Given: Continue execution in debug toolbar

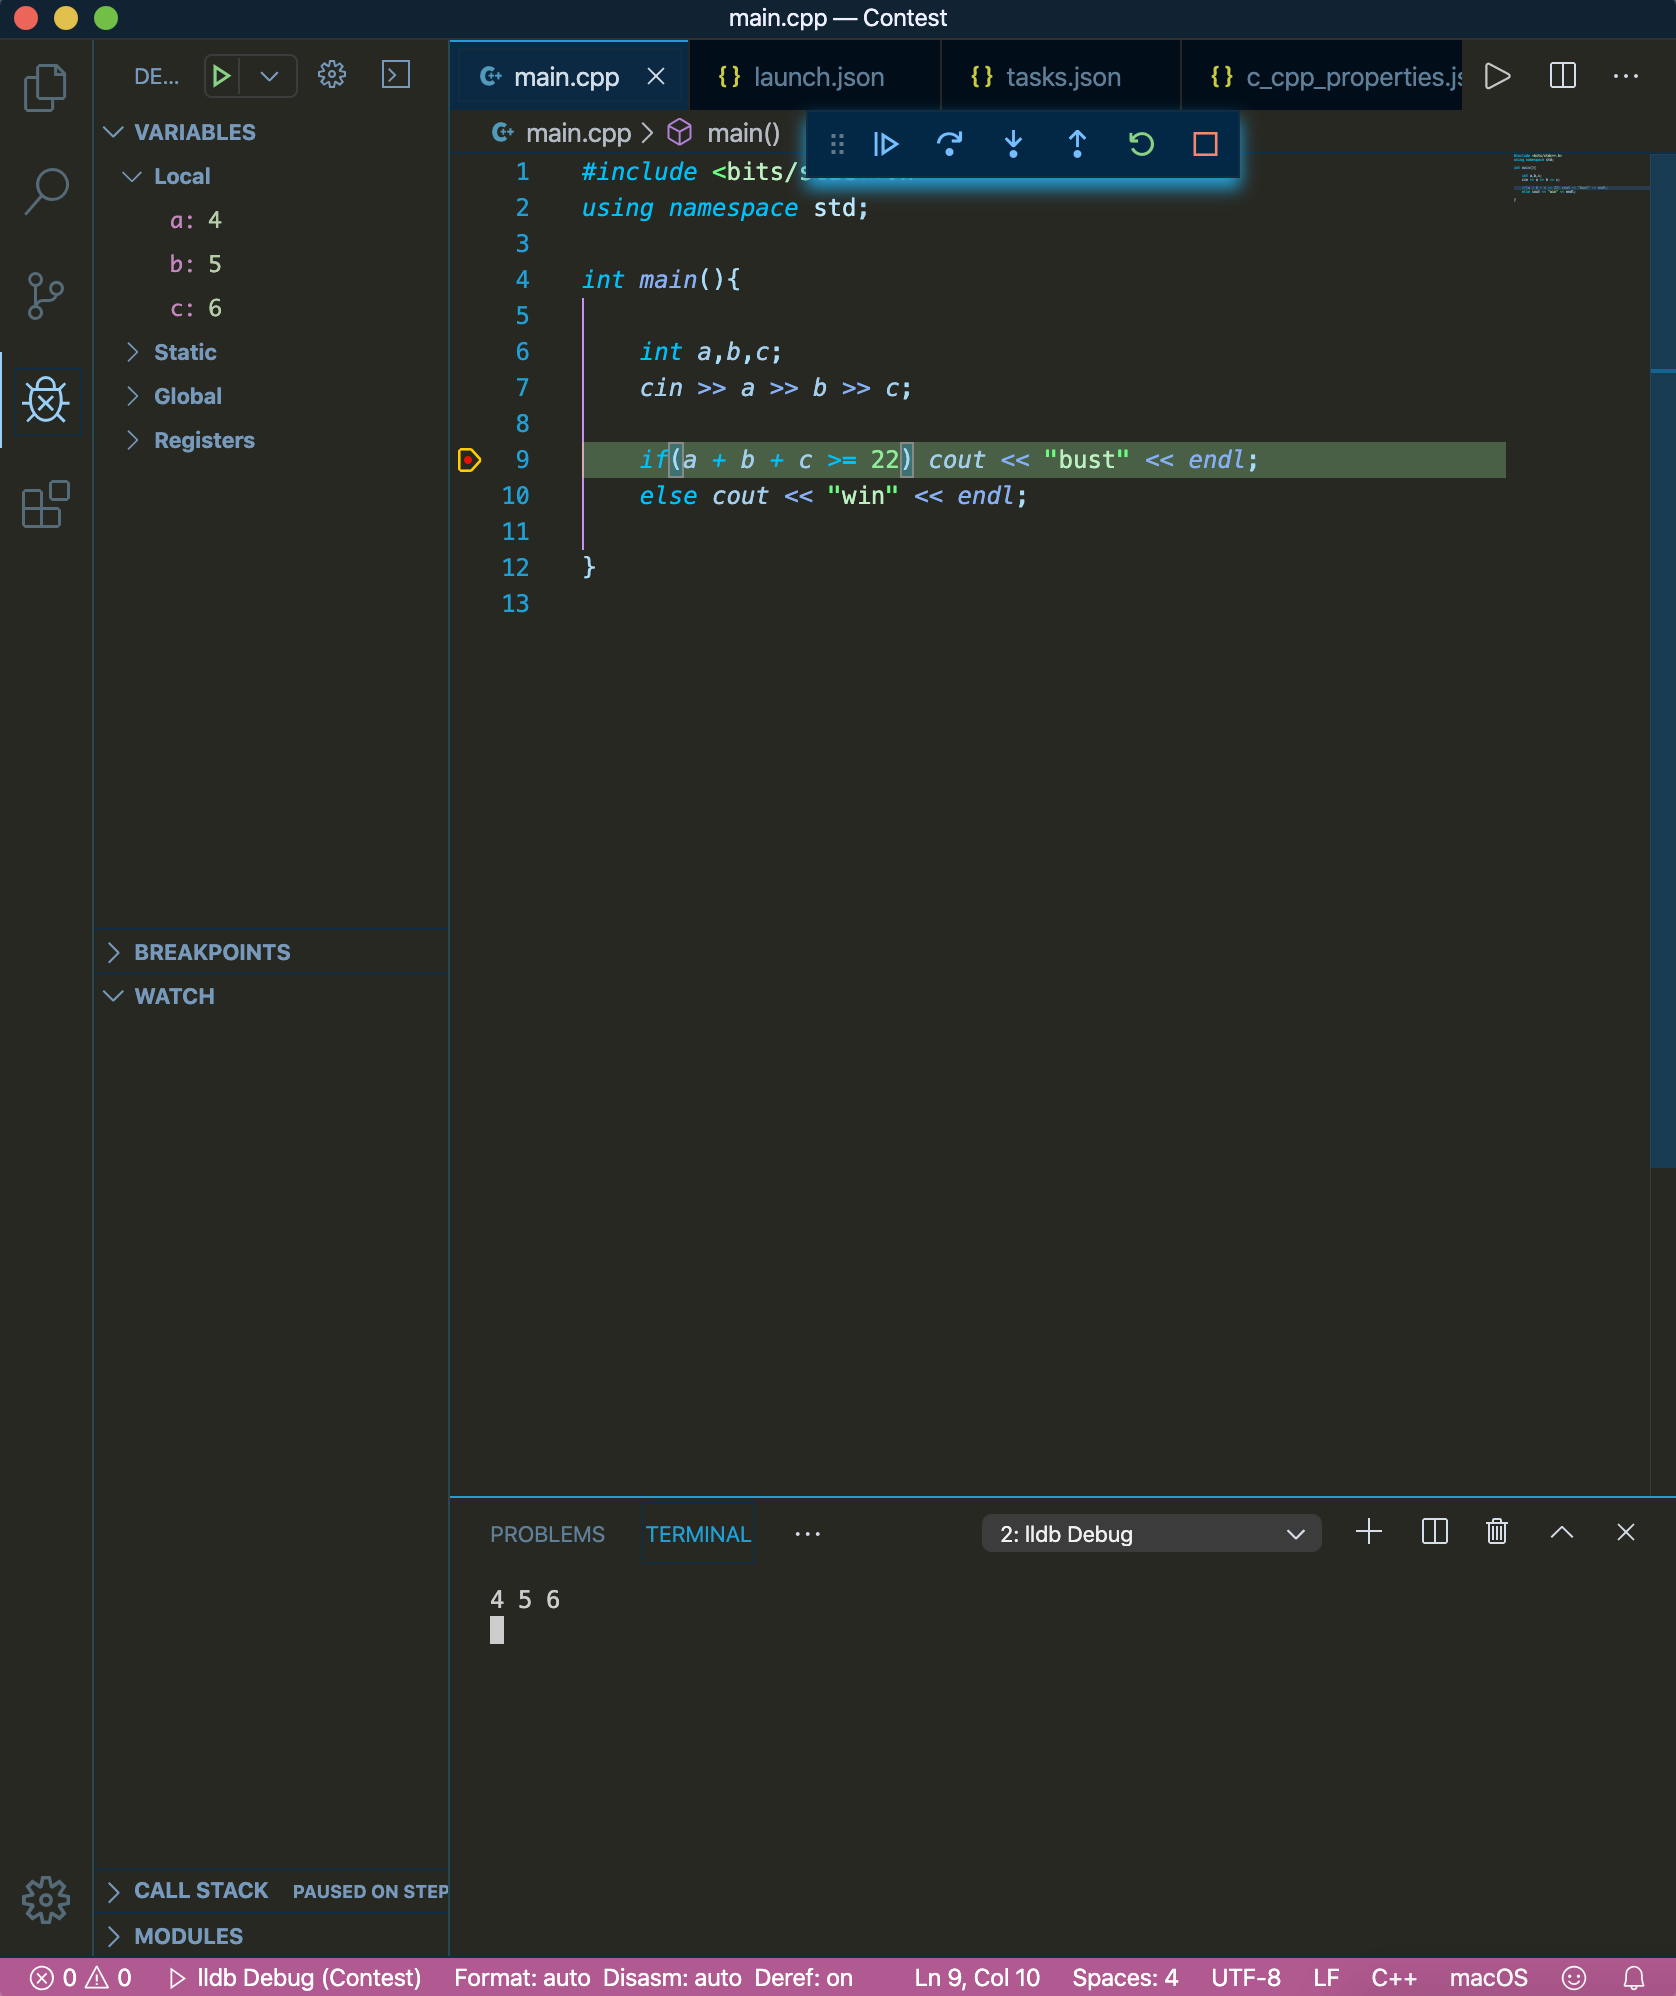Looking at the screenshot, I should coord(886,145).
